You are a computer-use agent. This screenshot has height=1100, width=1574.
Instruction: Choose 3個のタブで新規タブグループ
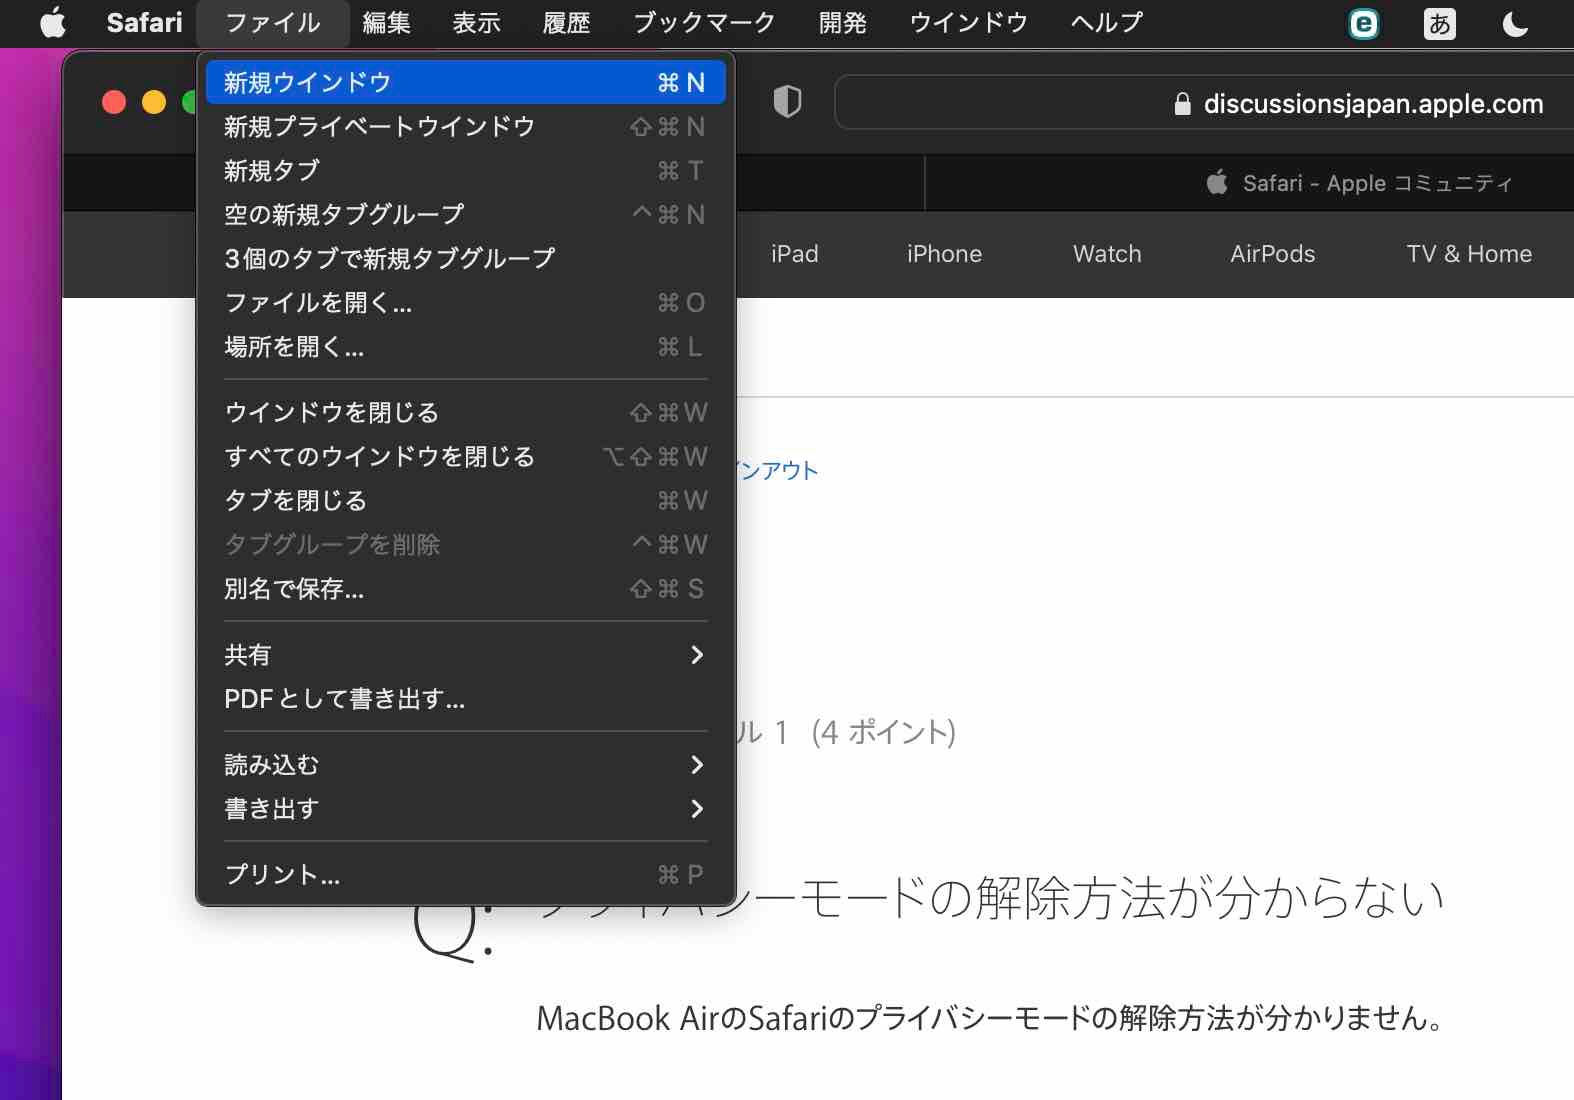tap(466, 258)
